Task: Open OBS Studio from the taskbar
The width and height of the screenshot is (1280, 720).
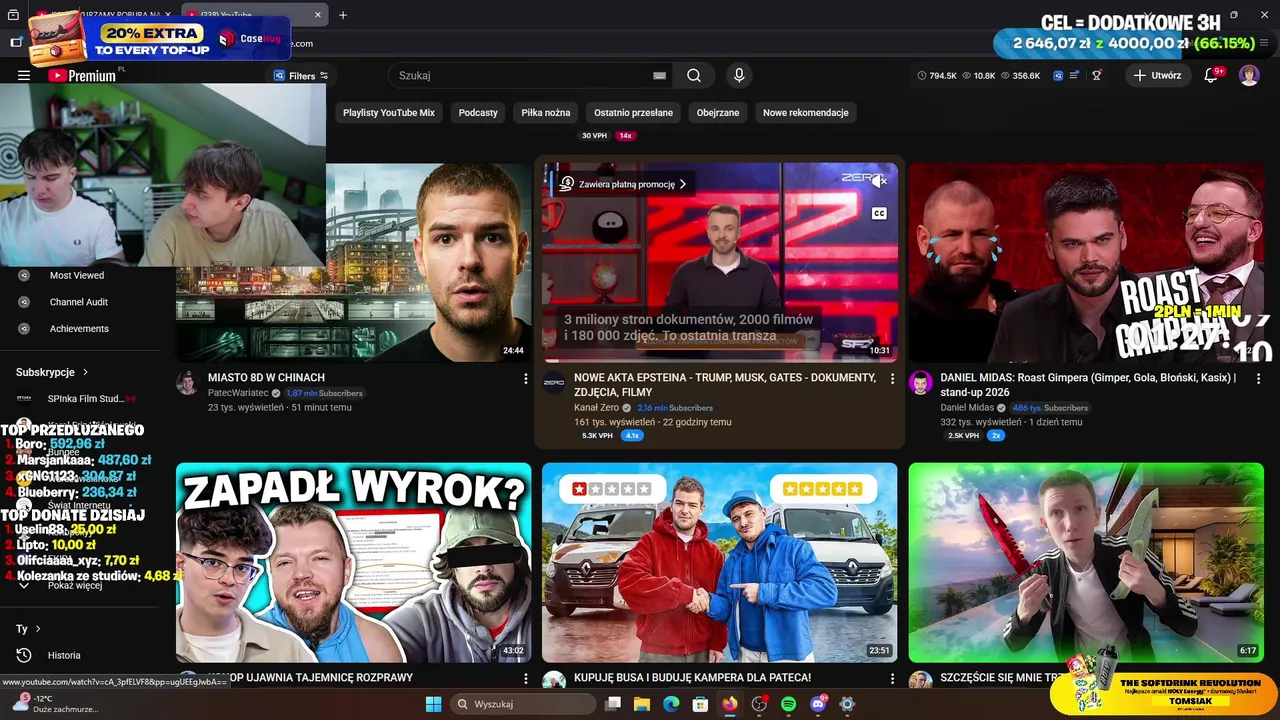Action: (759, 704)
